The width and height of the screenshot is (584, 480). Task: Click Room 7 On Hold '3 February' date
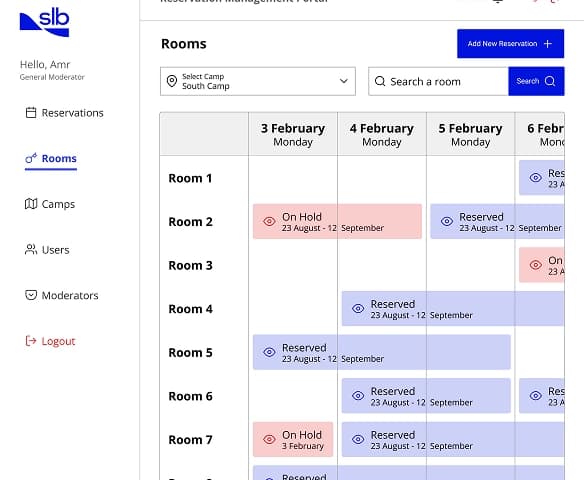[303, 446]
